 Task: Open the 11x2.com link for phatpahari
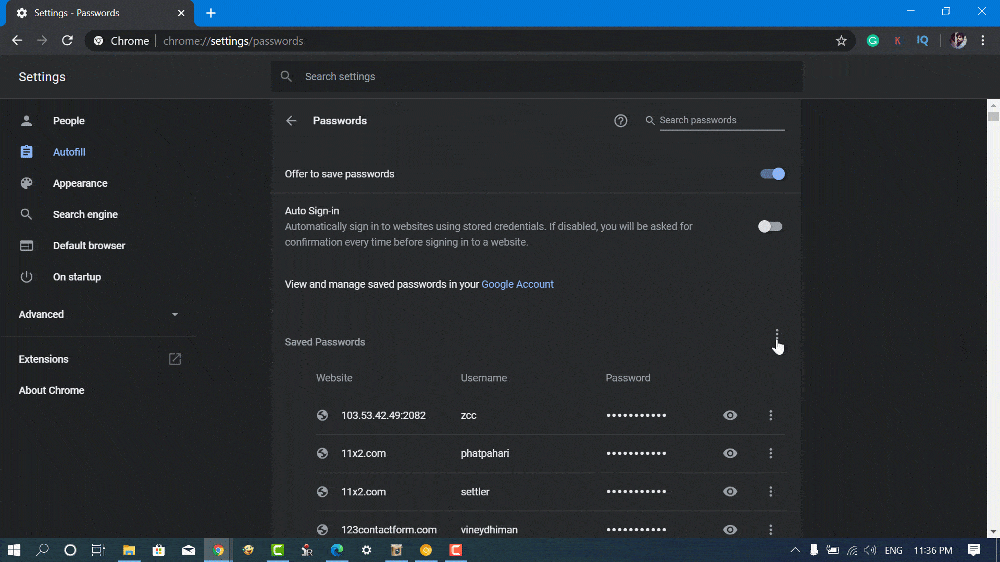tap(364, 454)
